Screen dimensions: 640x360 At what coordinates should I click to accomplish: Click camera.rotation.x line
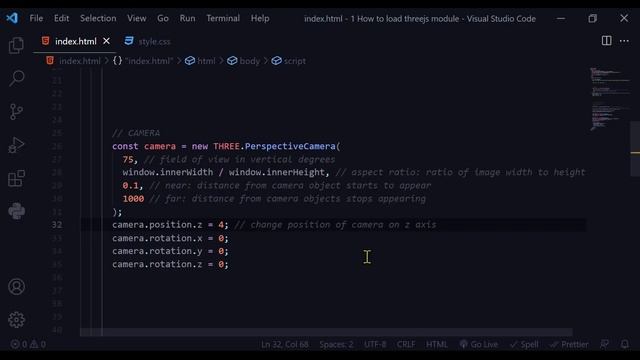tap(170, 238)
